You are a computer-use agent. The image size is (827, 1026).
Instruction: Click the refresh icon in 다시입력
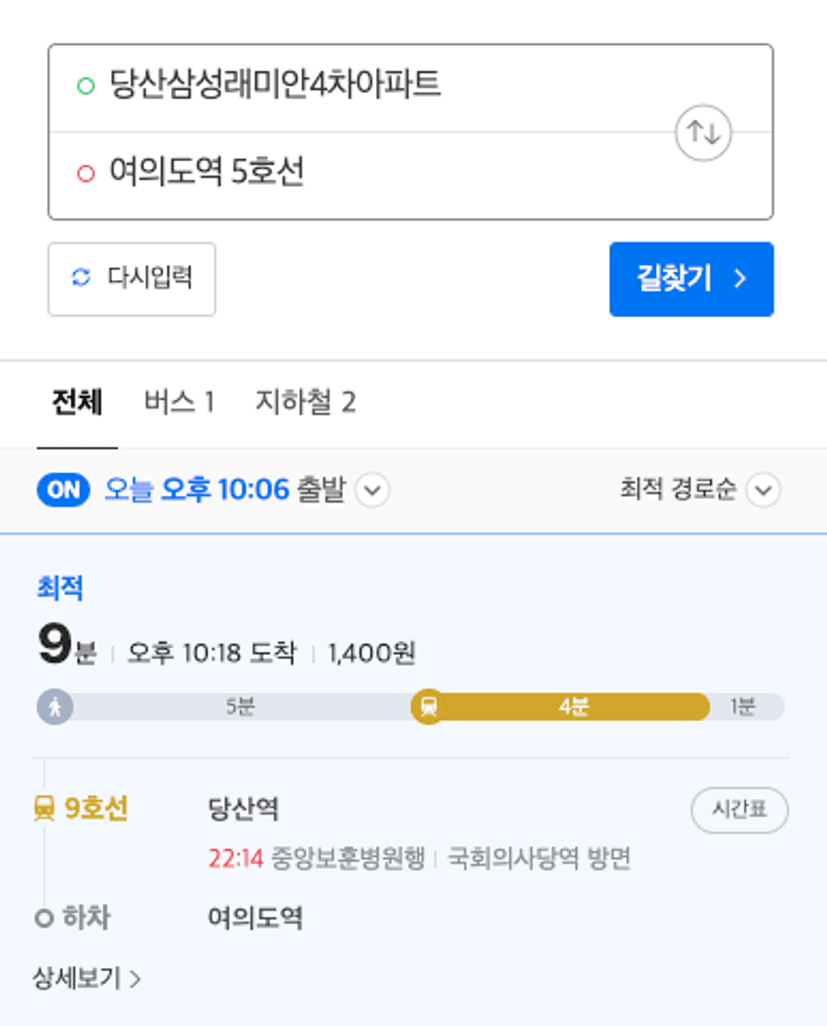81,277
